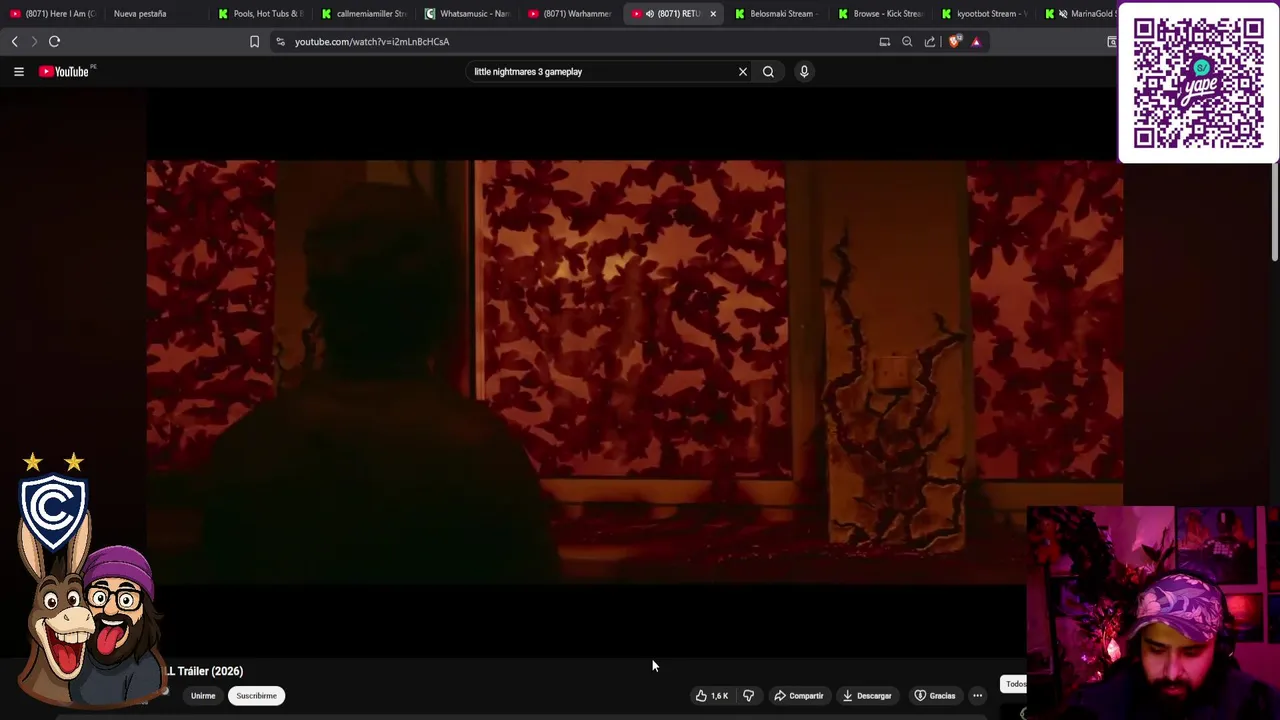Select the Todos filter chip
This screenshot has height=720, width=1280.
1014,684
